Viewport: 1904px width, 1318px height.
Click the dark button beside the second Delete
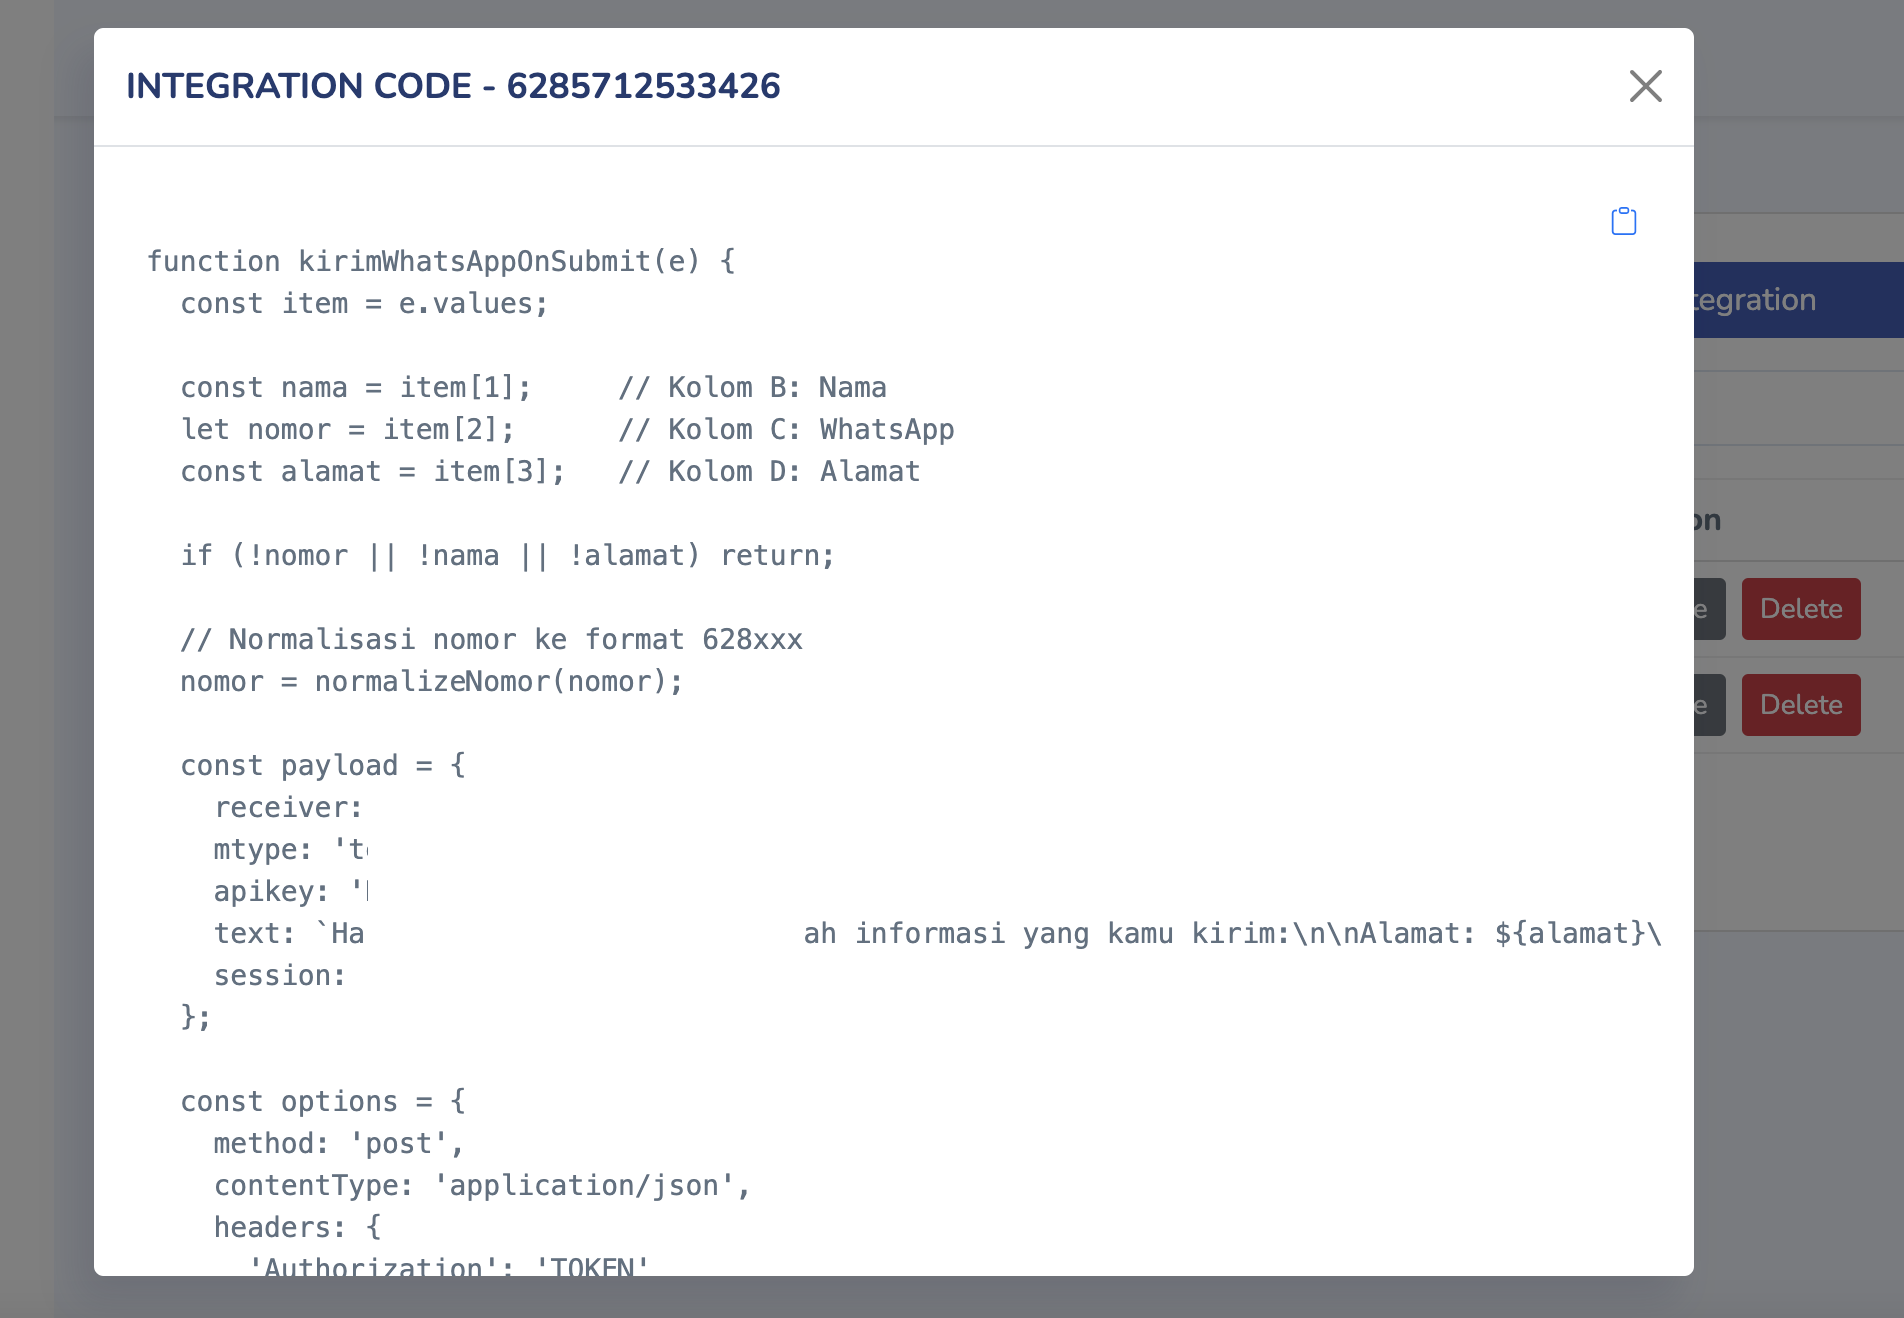(x=1709, y=705)
